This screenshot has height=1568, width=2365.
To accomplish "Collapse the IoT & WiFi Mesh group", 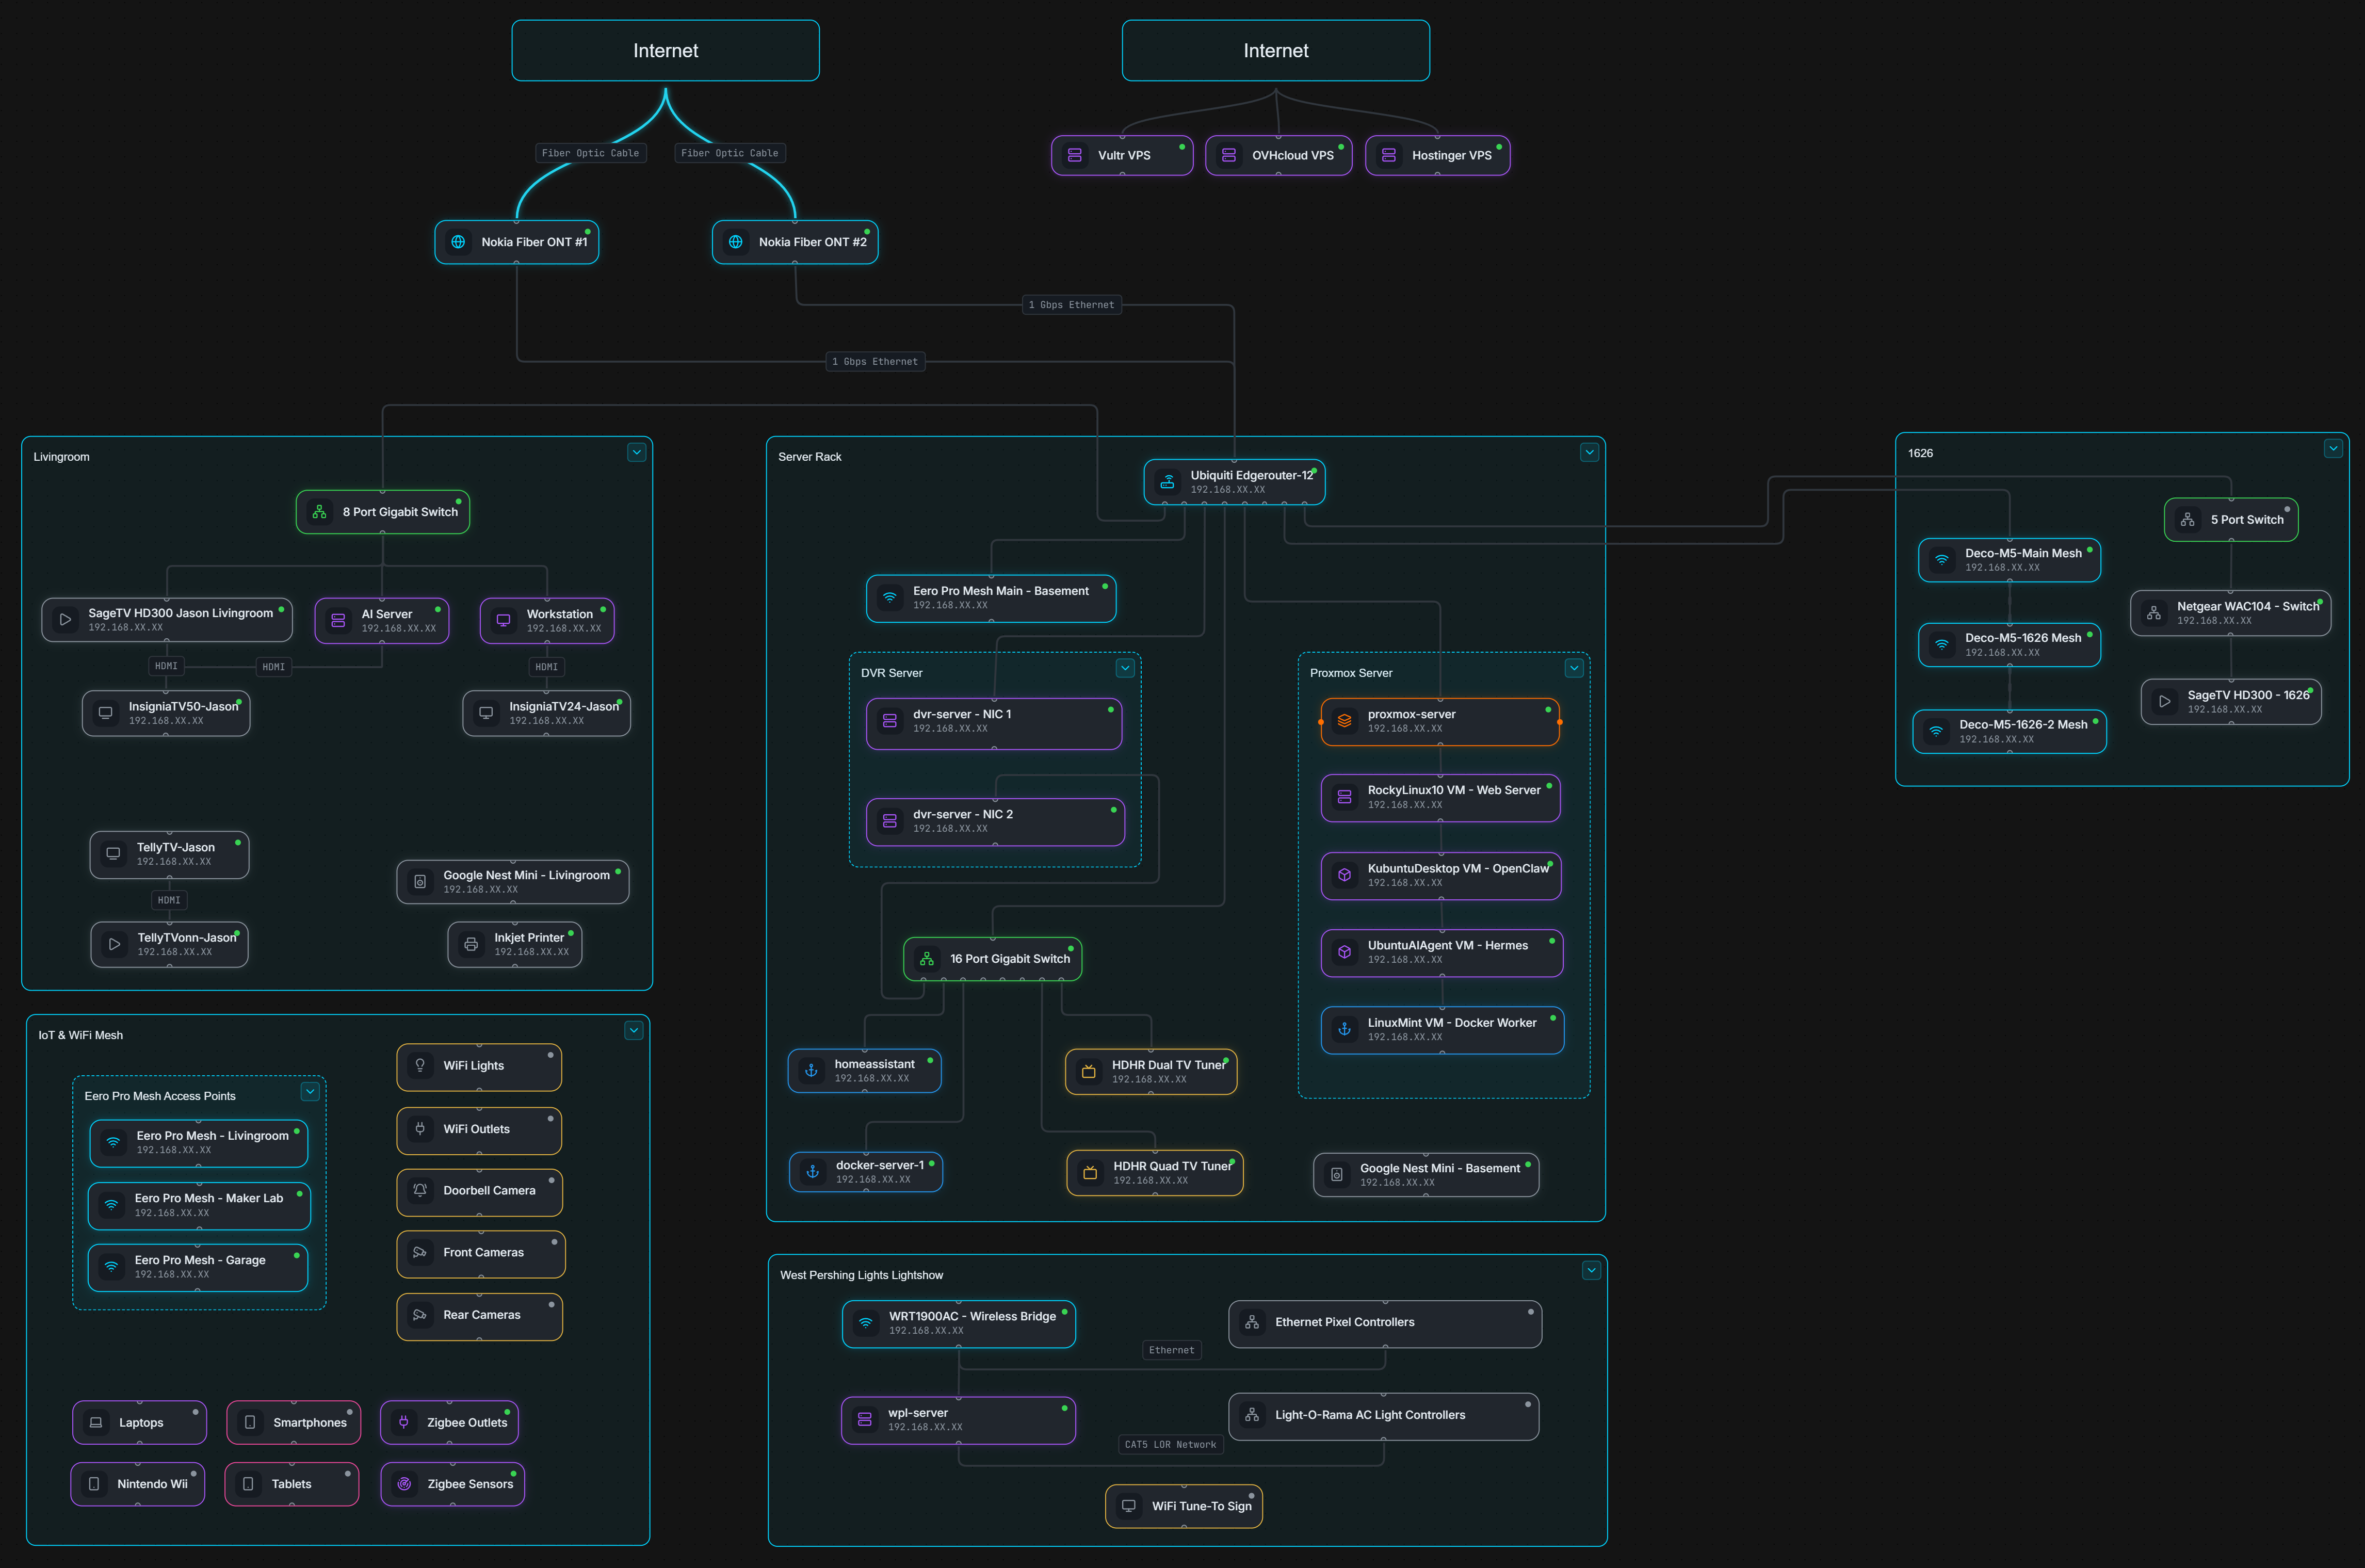I will coord(634,1031).
